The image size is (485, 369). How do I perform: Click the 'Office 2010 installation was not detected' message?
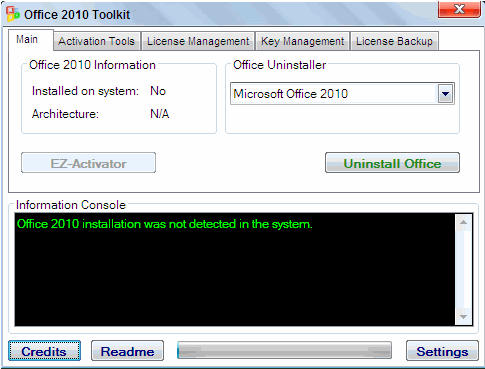pos(165,224)
